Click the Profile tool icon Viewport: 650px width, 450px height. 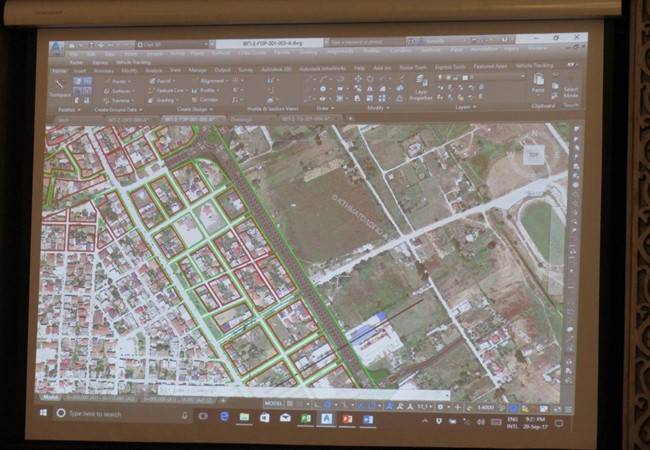[x=194, y=90]
